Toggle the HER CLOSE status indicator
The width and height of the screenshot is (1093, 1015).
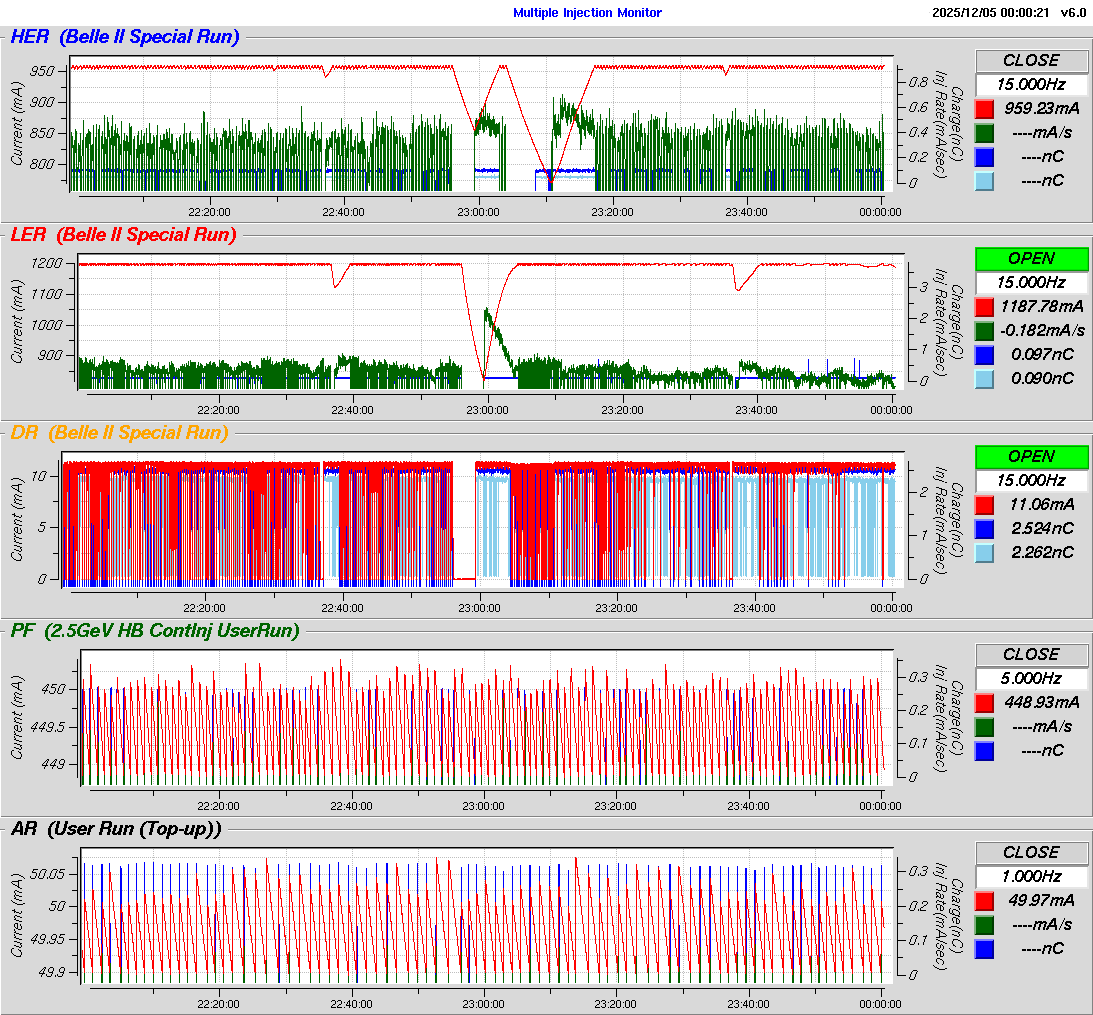click(1031, 61)
